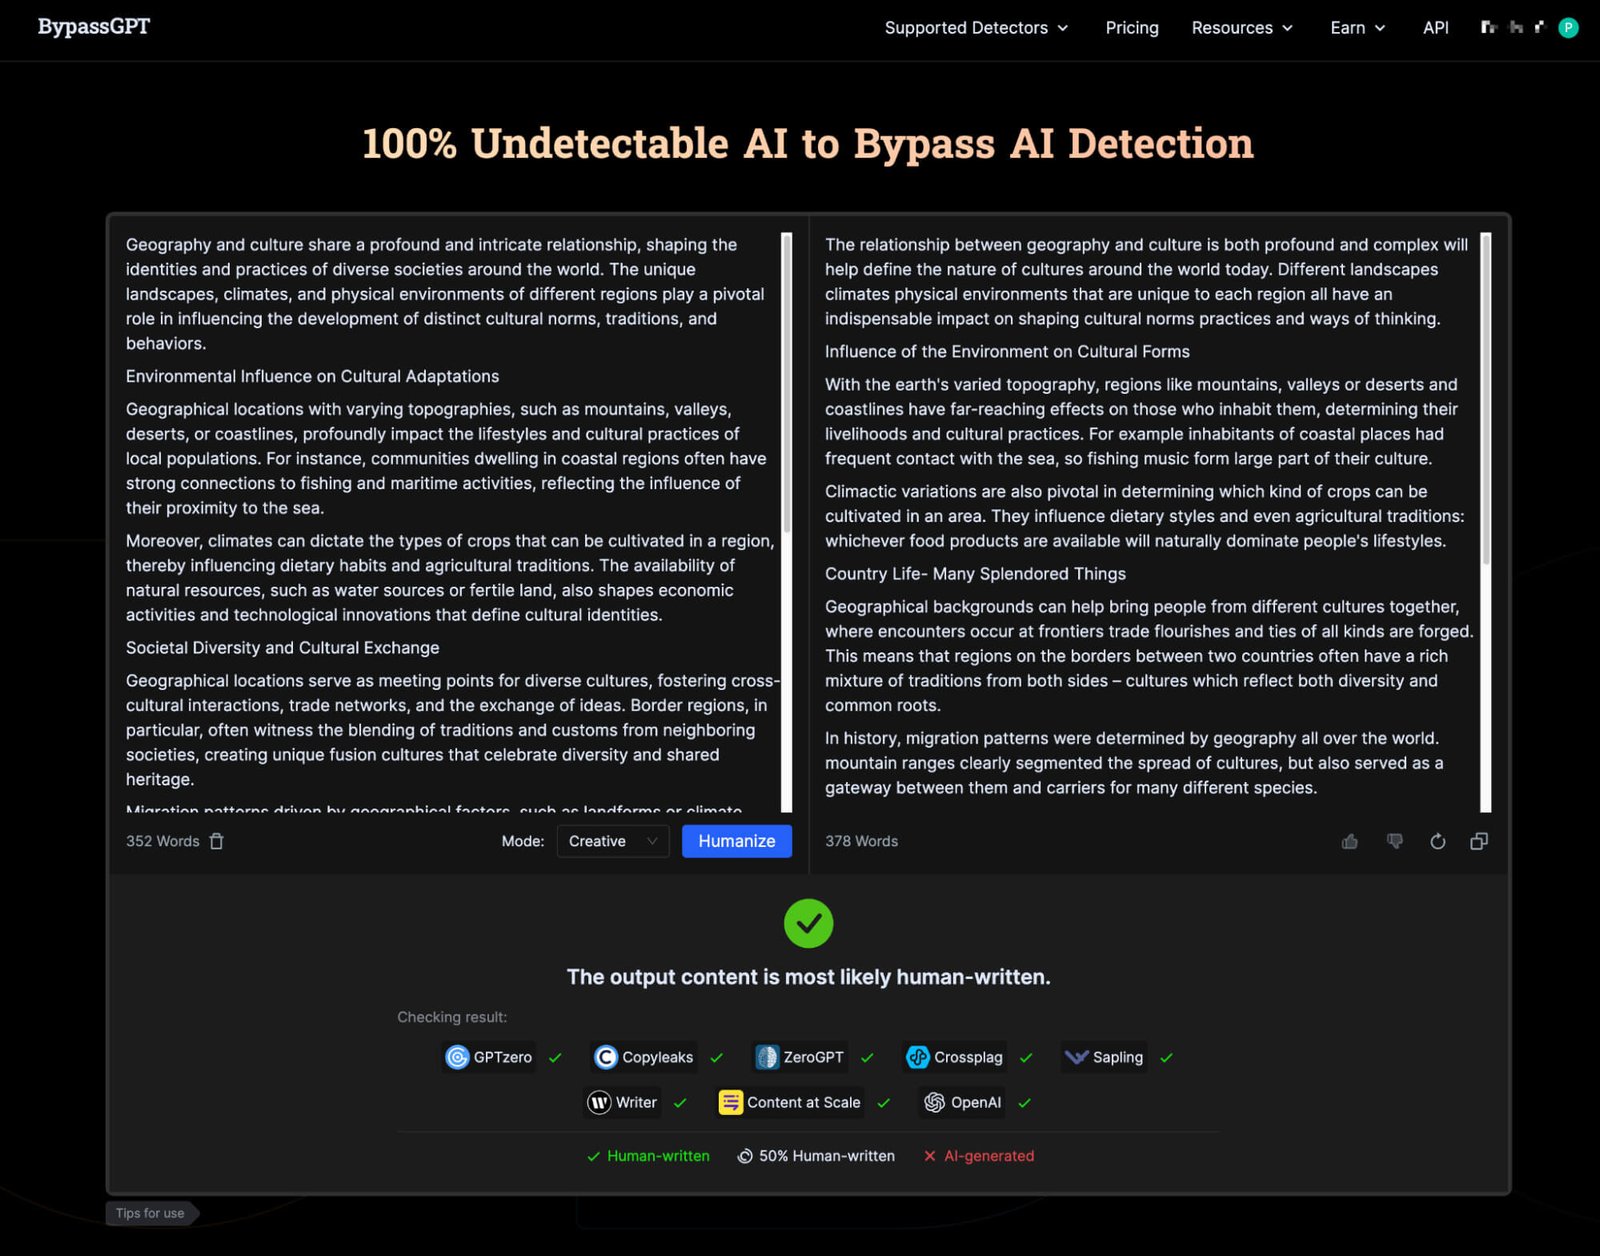Viewport: 1600px width, 1256px height.
Task: Click the ZeroGPT detector icon
Action: point(767,1057)
